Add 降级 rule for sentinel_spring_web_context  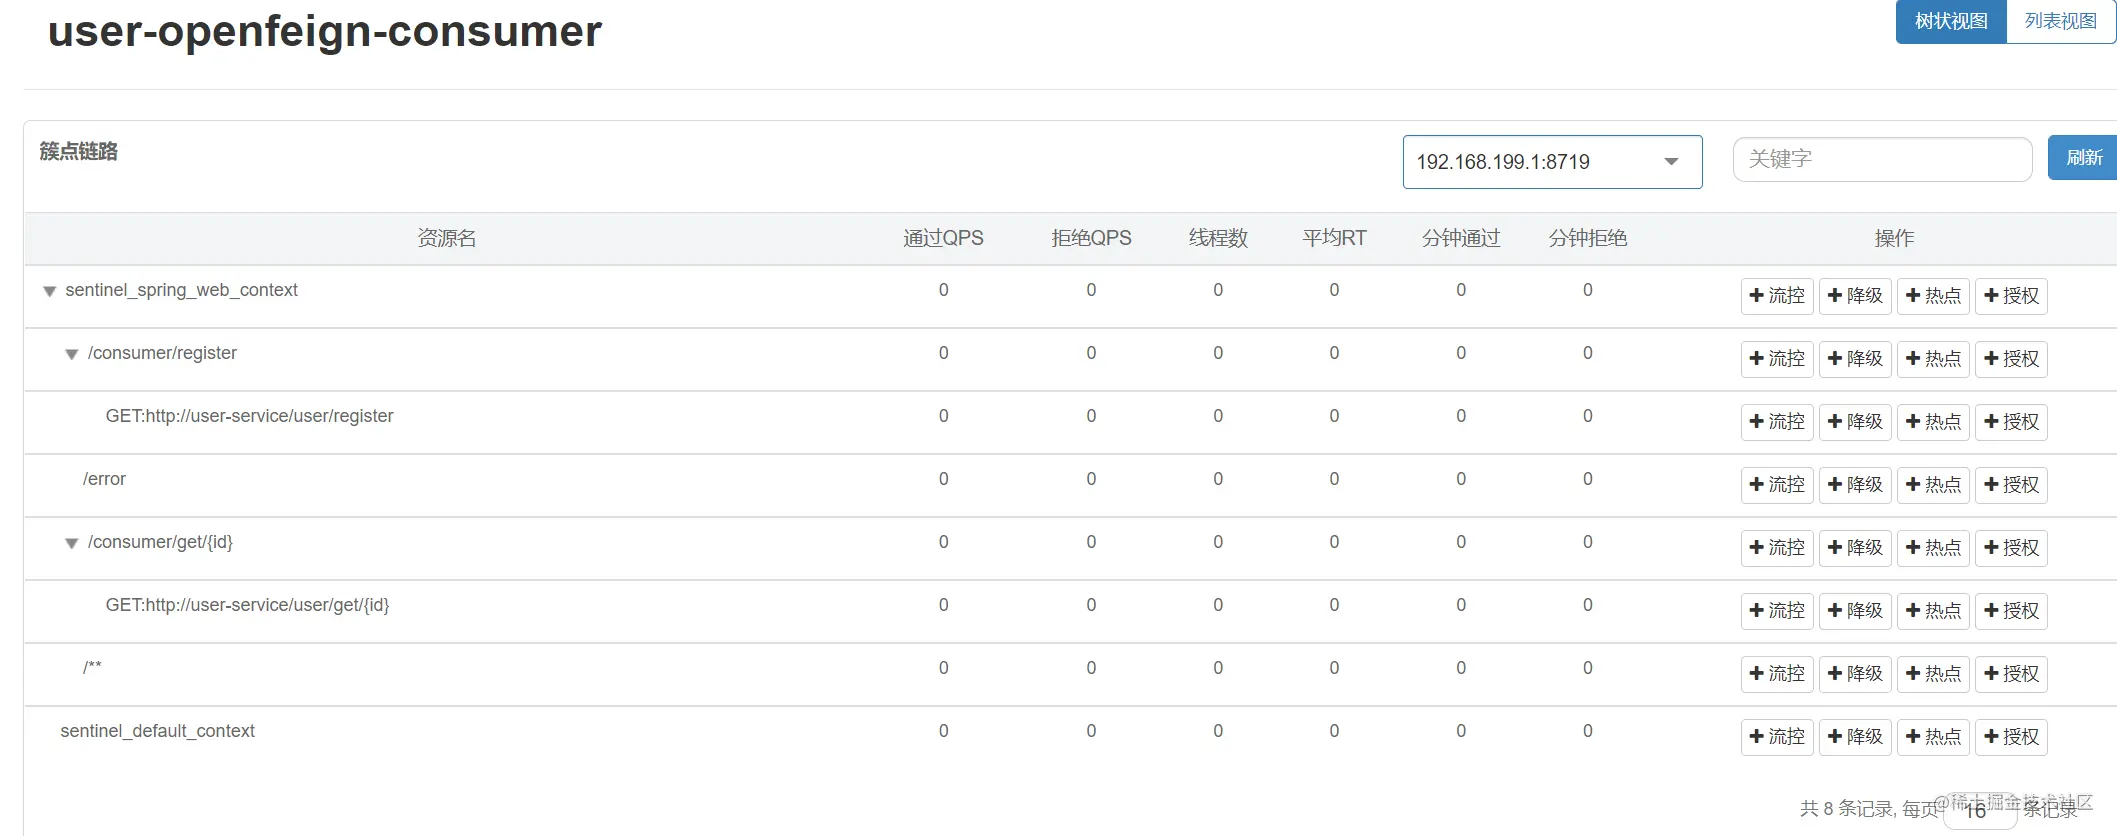click(x=1855, y=296)
